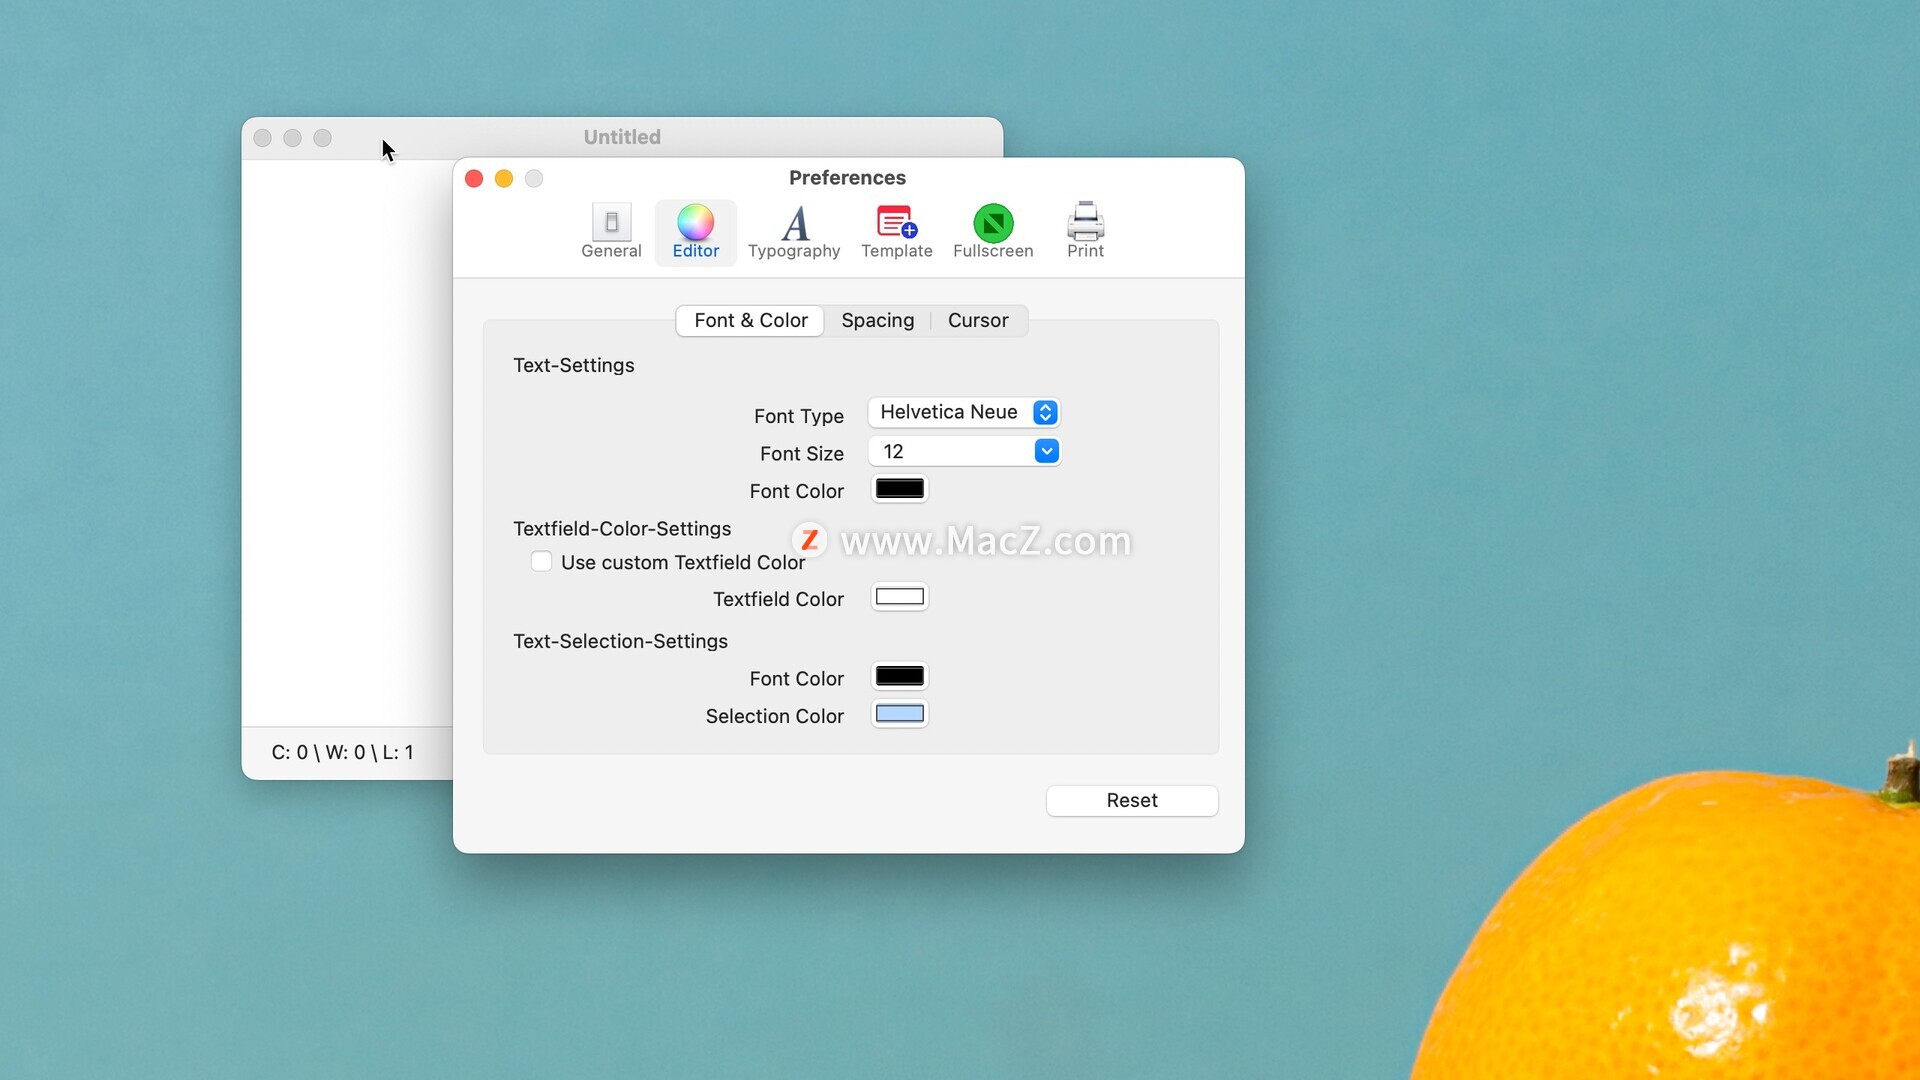Switch to the Cursor tab

click(x=978, y=320)
